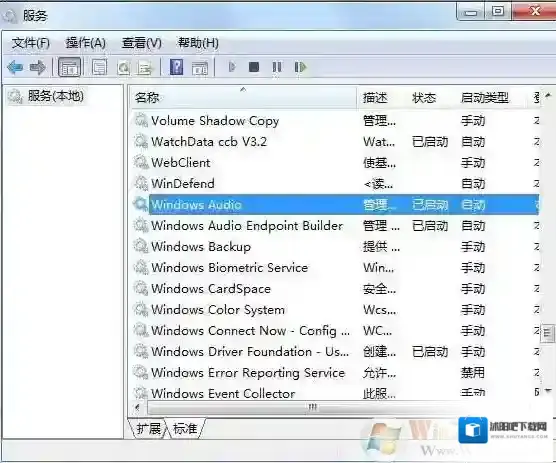Click the Export List toolbar icon
The height and width of the screenshot is (463, 556).
[x=145, y=68]
